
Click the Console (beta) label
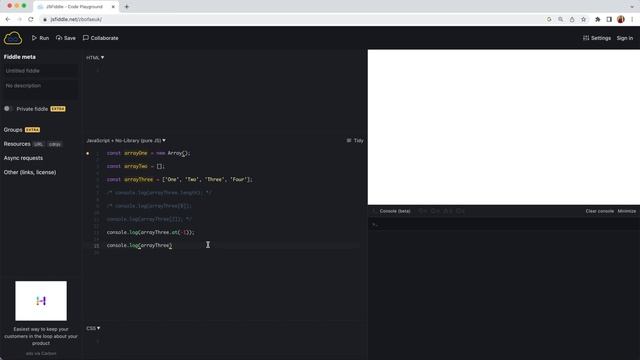pyautogui.click(x=395, y=211)
